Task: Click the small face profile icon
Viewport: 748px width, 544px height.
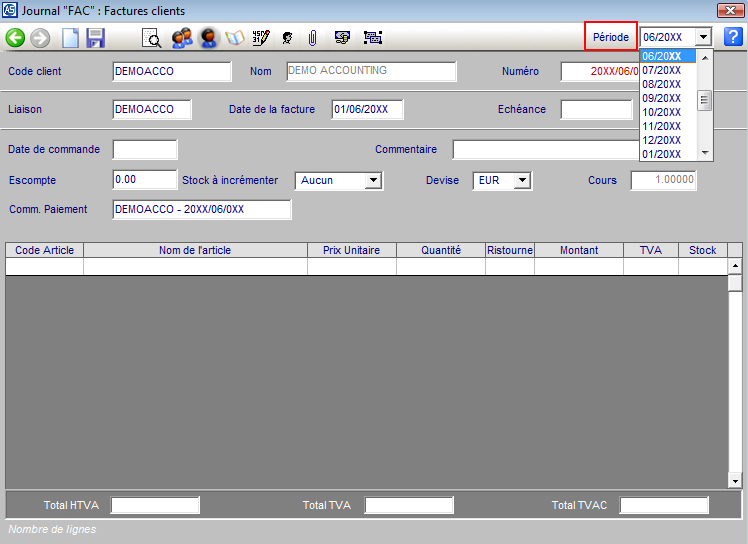Action: [x=287, y=38]
